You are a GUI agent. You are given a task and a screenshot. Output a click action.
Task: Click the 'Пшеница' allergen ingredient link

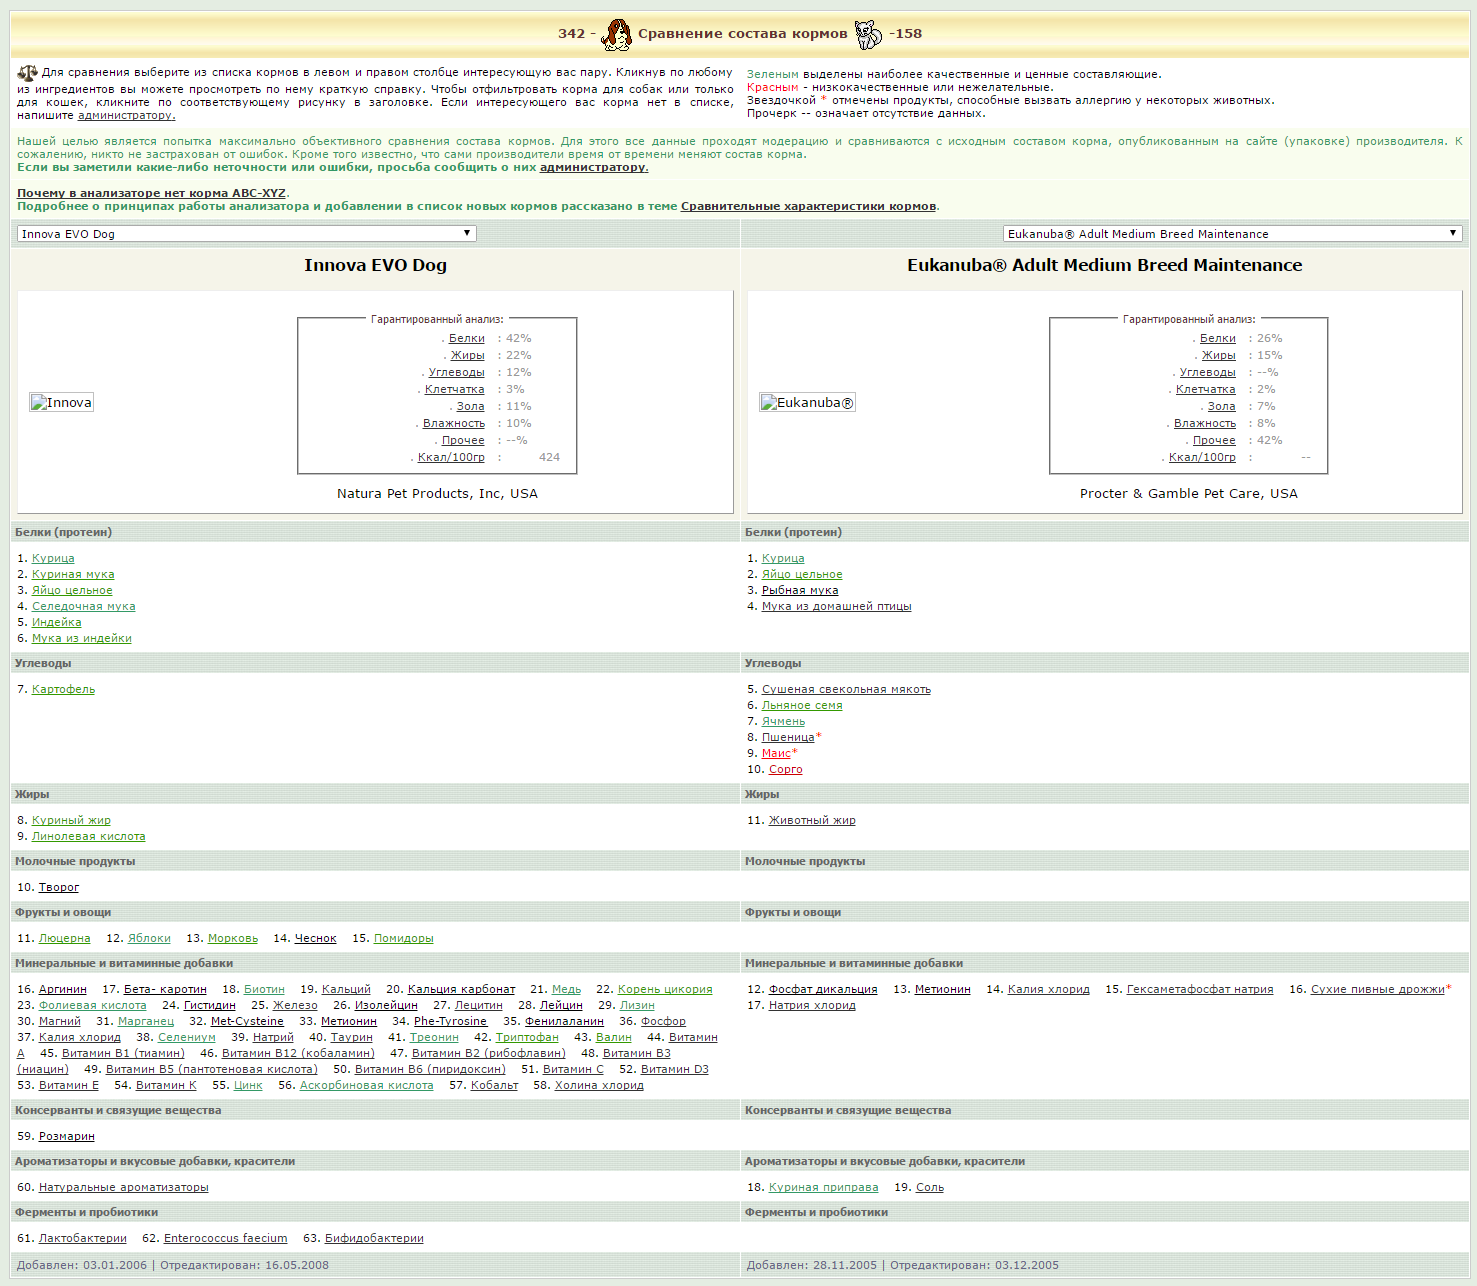[x=788, y=738]
